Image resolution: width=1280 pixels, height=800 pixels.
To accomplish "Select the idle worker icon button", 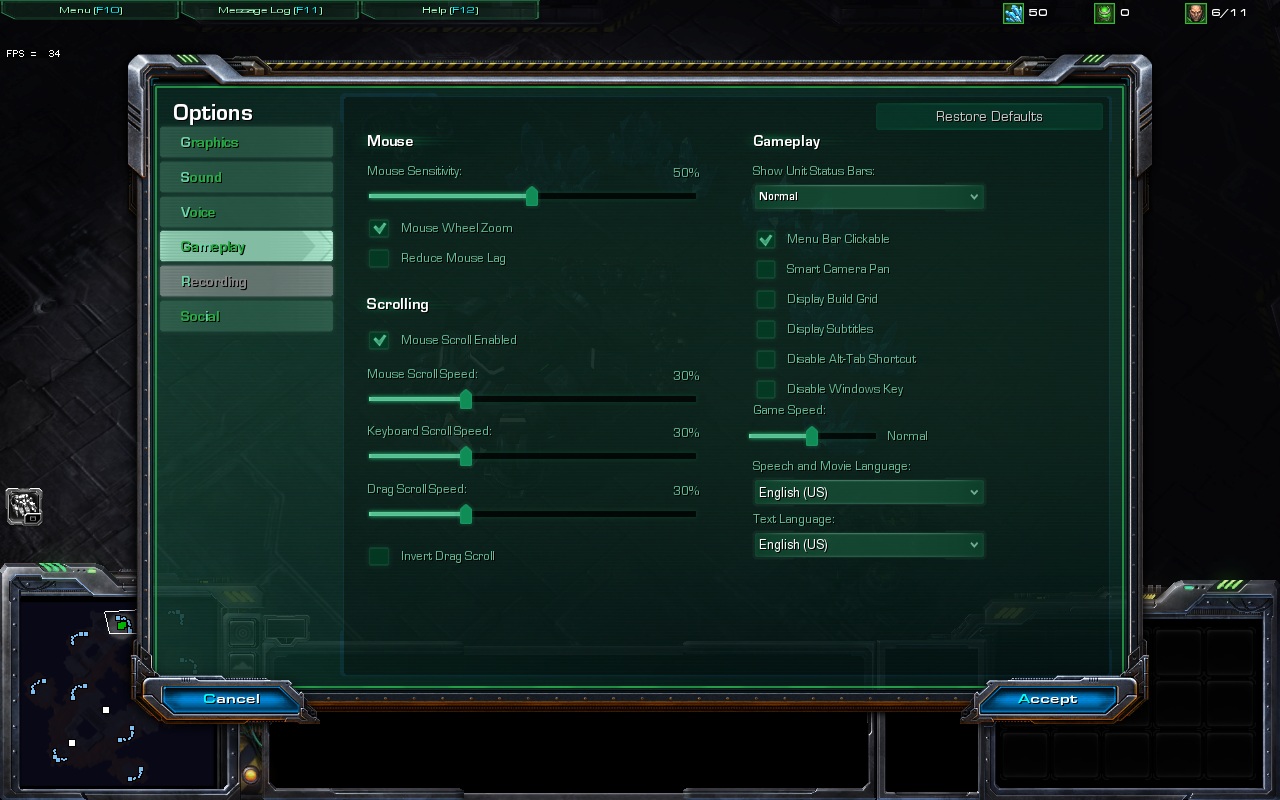I will [x=24, y=507].
